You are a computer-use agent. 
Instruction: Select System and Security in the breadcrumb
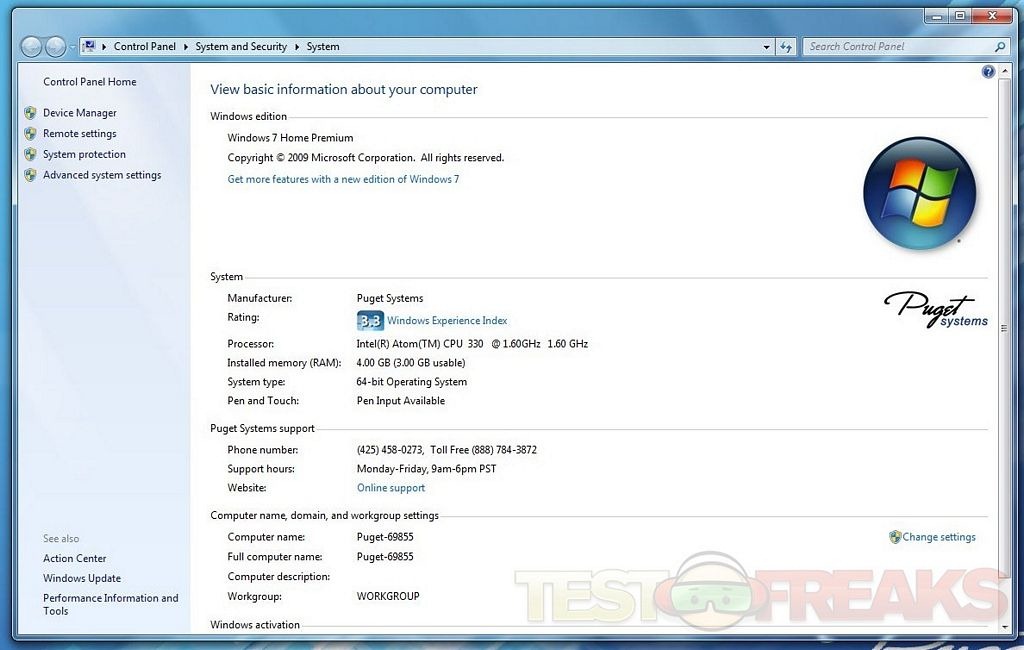coord(241,47)
